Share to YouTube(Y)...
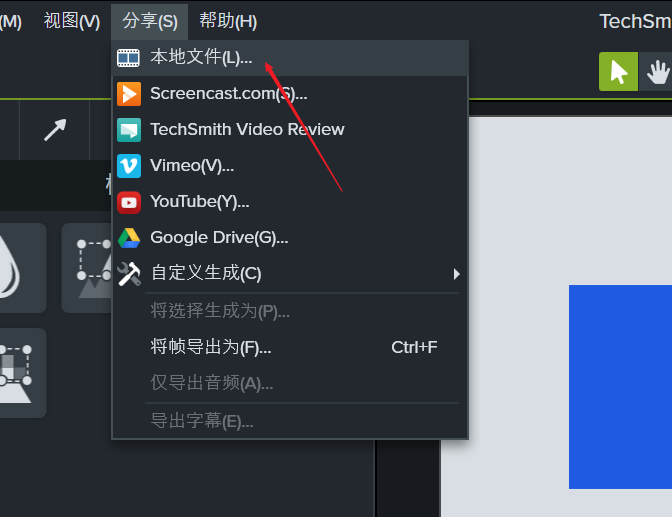The image size is (672, 517). point(290,201)
